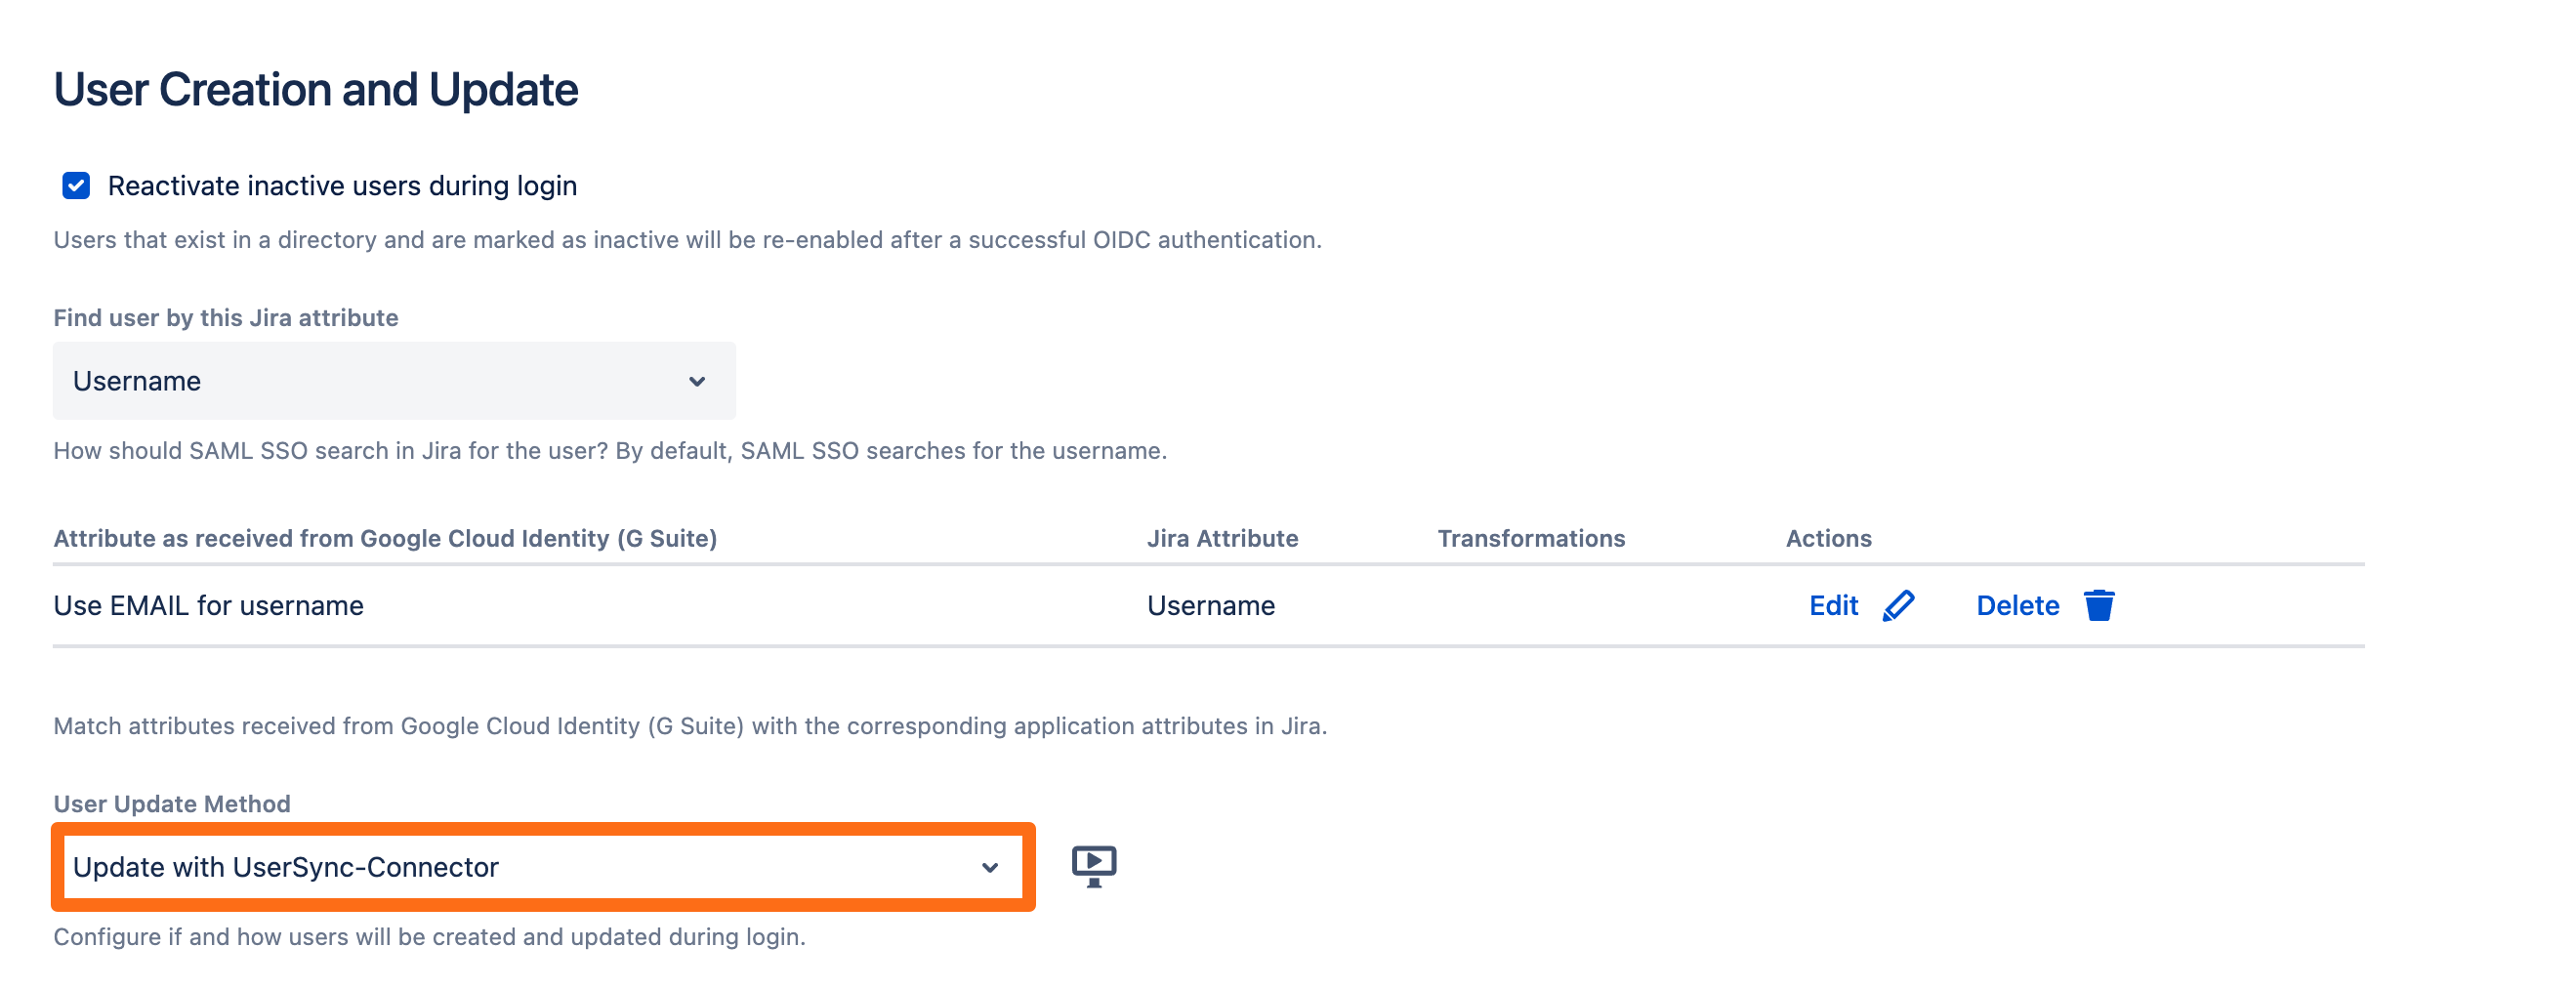Select the 'Use EMAIL for username' row cell
This screenshot has width=2576, height=988.
[x=208, y=605]
